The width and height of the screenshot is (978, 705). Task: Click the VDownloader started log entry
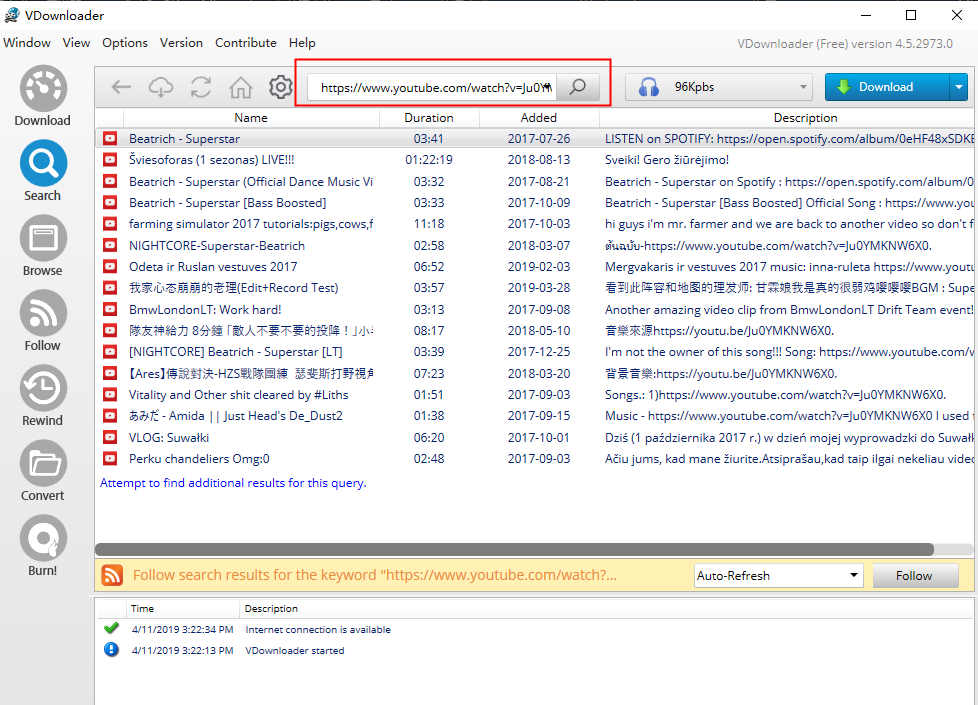294,650
